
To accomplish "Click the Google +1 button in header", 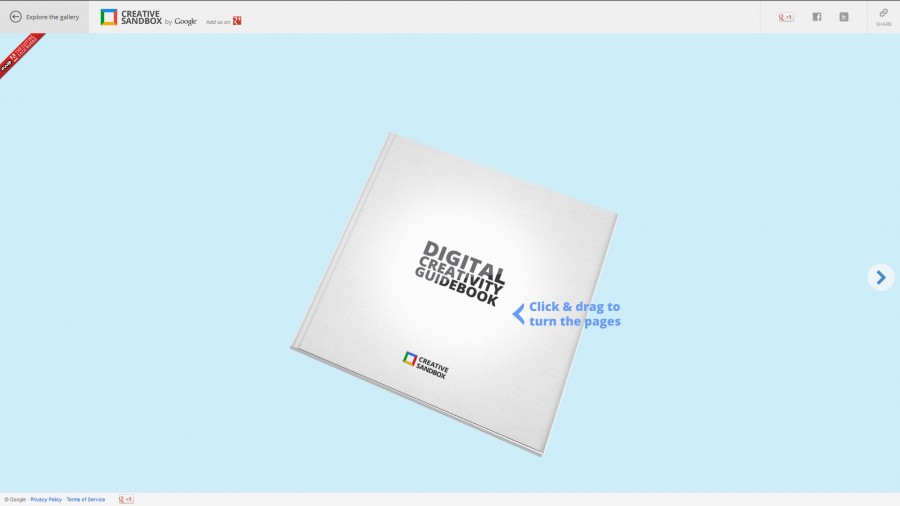I will coord(786,17).
